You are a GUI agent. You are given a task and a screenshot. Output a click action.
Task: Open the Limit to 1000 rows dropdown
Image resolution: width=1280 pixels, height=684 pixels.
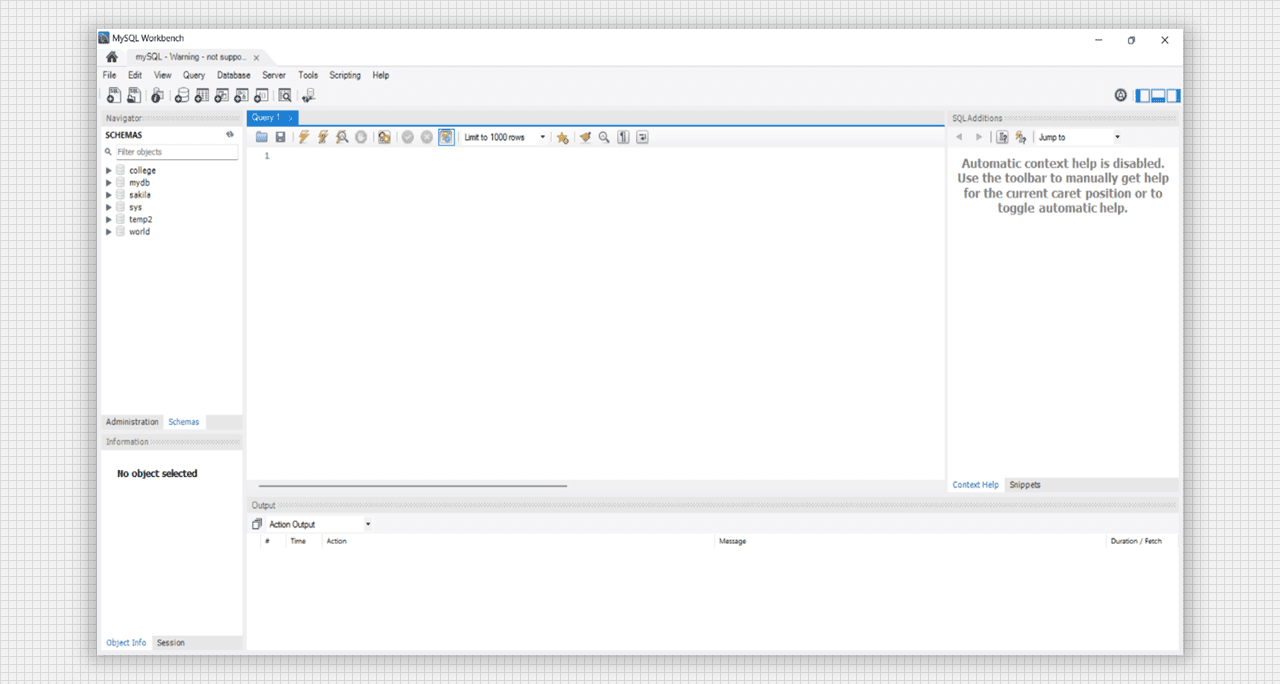pos(505,137)
